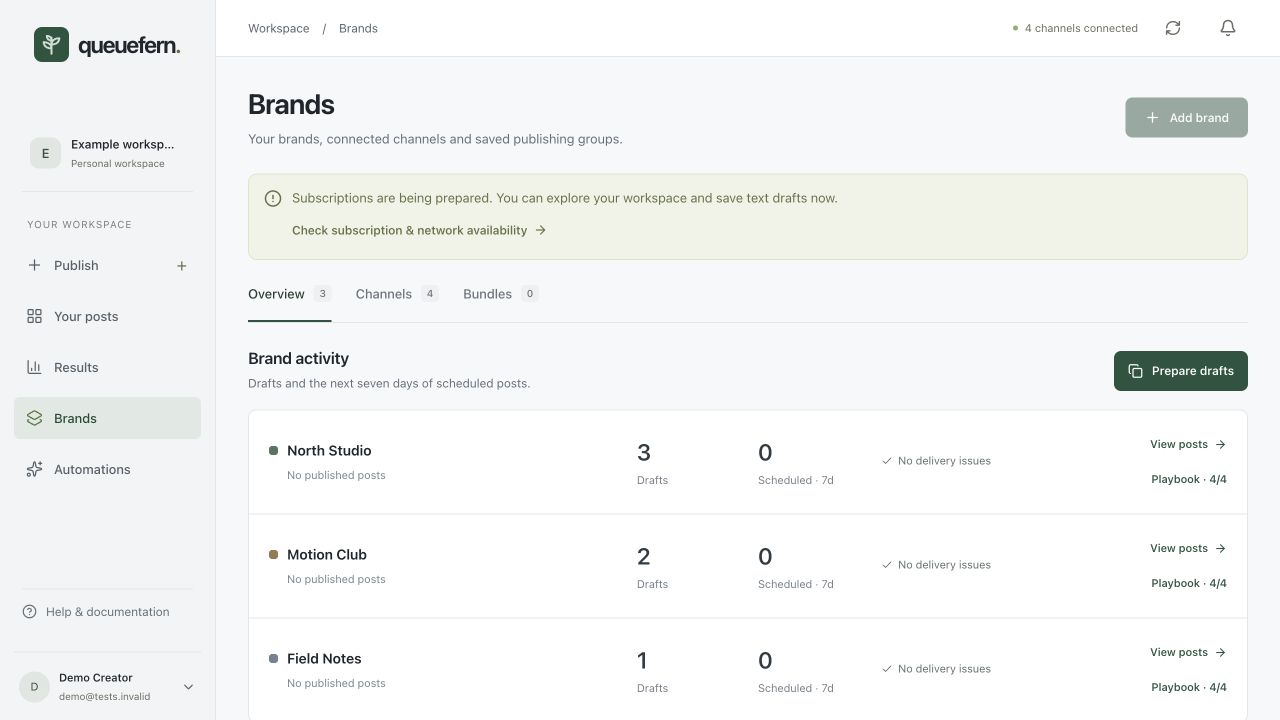1280x720 pixels.
Task: Open North Studio Playbook 4/4
Action: 1189,479
